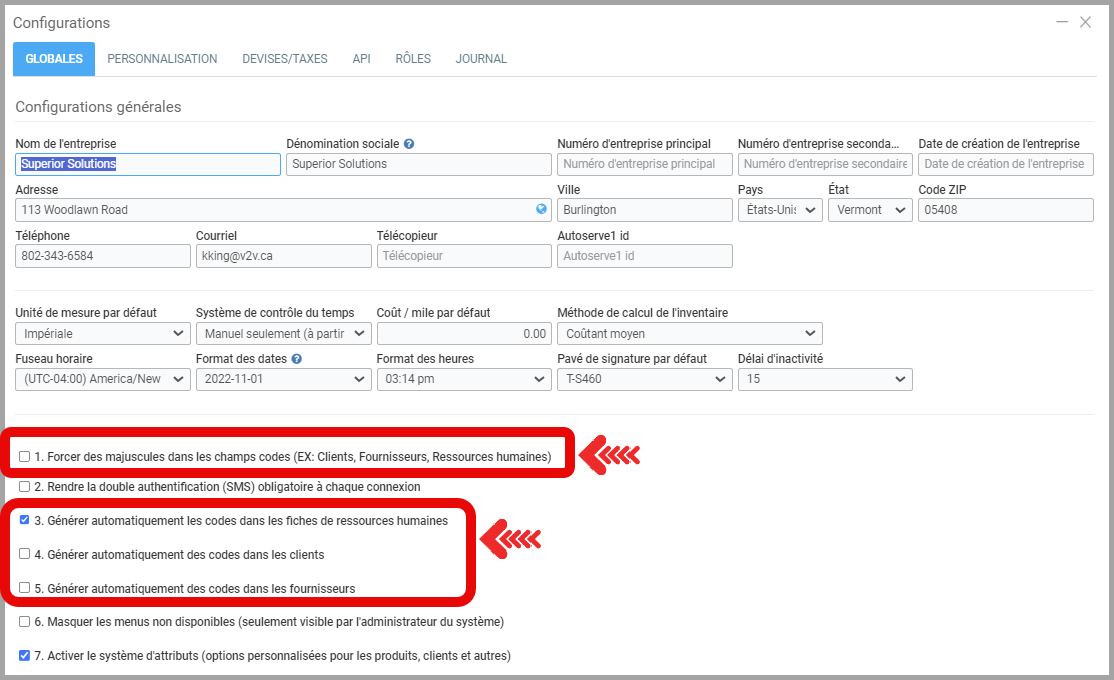Open the Pays dropdown
Viewport: 1114px width, 680px height.
coord(780,210)
